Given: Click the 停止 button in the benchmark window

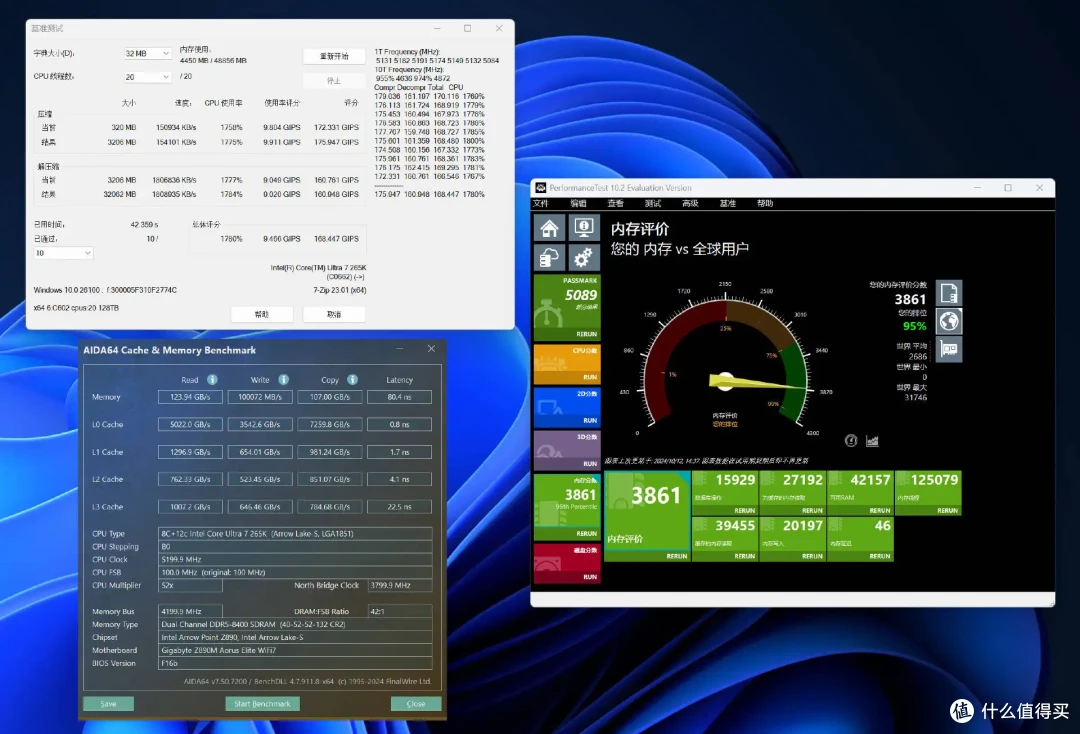Looking at the screenshot, I should (334, 81).
